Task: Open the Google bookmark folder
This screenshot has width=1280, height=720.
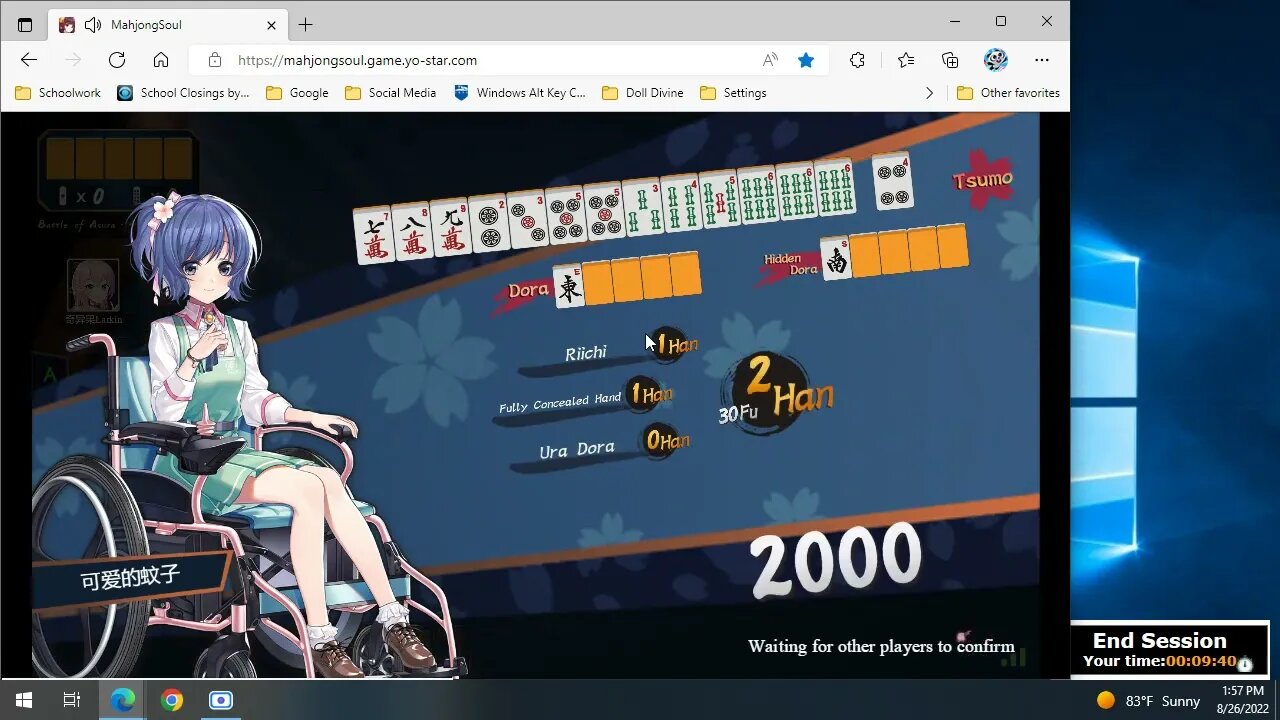Action: [x=297, y=93]
